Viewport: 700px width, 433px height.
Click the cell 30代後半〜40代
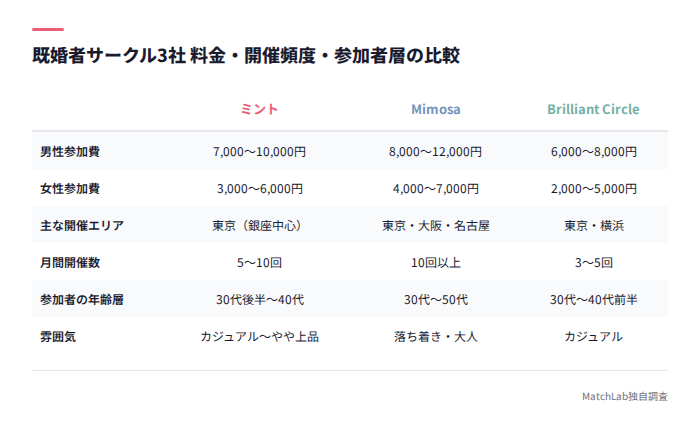(260, 300)
